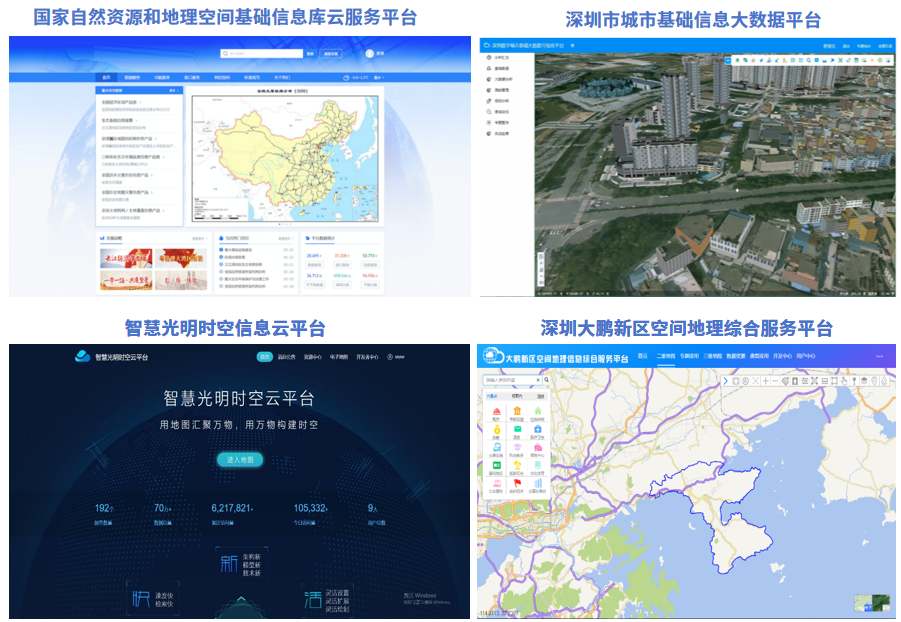Screen dimensions: 901x622
Task: Open 数据服务 in national platform navbar
Action: point(132,78)
